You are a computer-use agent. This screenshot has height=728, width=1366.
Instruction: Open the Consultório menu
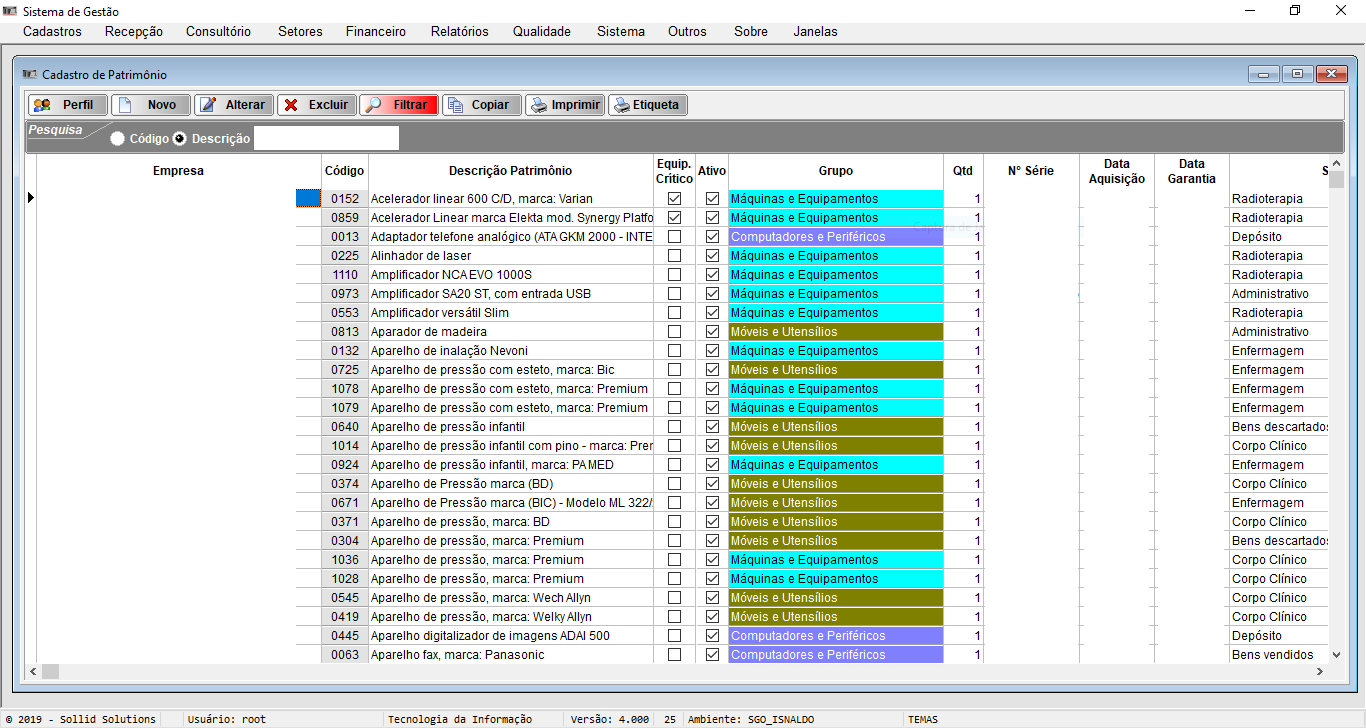click(x=219, y=31)
